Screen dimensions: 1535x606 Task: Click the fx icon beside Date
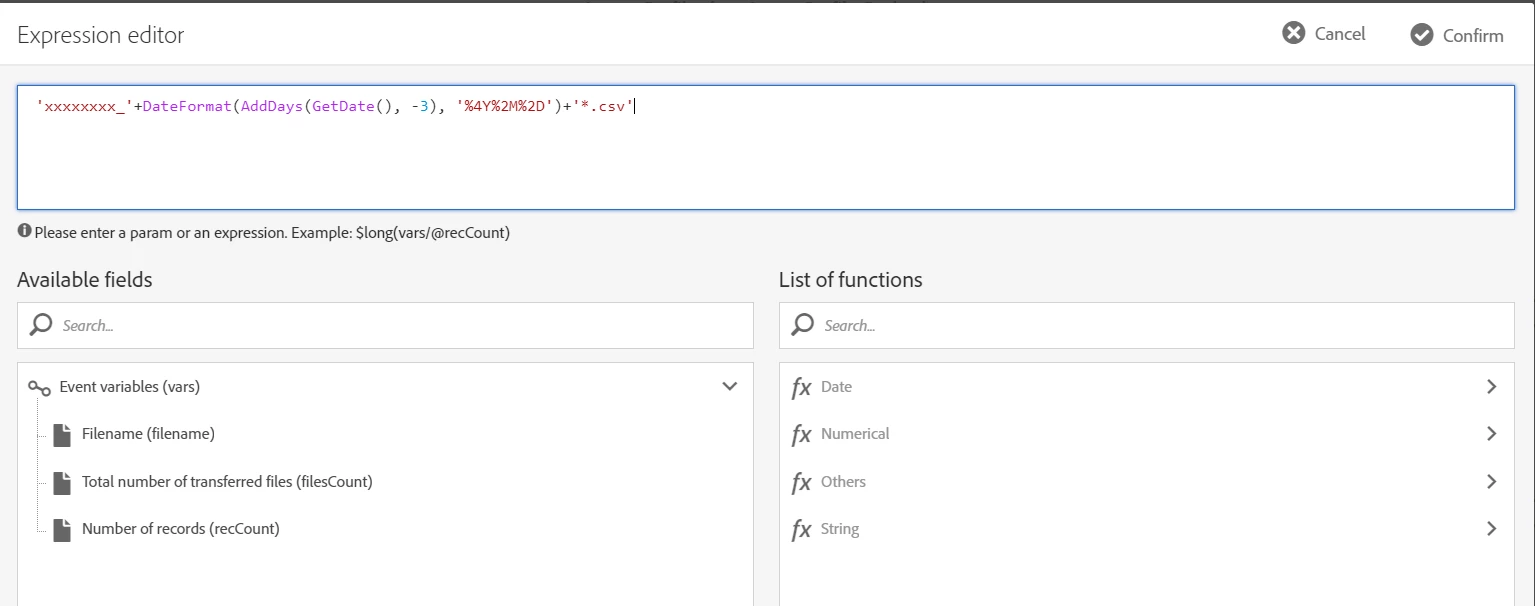click(801, 387)
